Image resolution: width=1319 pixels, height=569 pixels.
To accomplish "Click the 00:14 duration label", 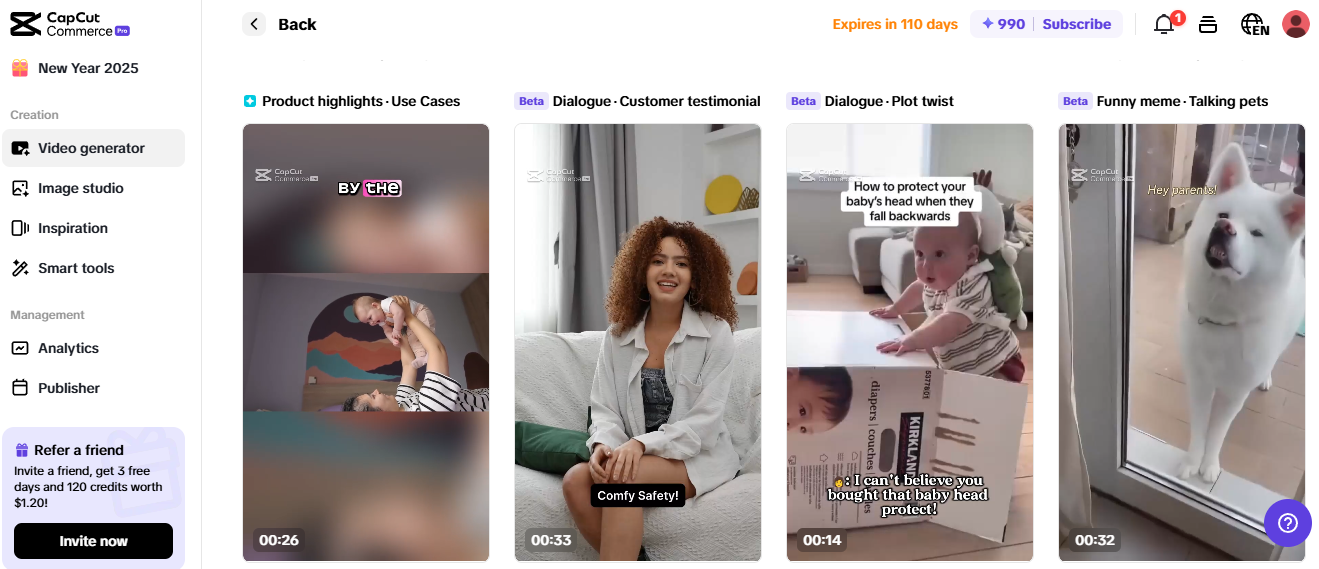I will 821,540.
